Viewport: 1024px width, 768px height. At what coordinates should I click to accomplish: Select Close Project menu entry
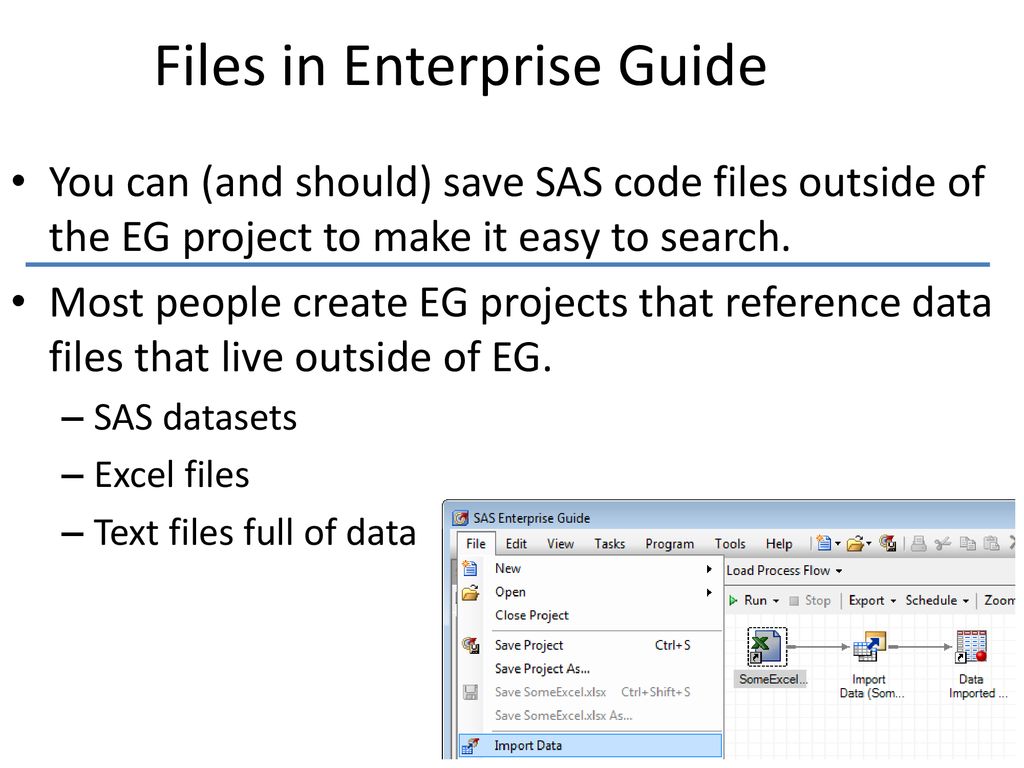click(x=590, y=615)
